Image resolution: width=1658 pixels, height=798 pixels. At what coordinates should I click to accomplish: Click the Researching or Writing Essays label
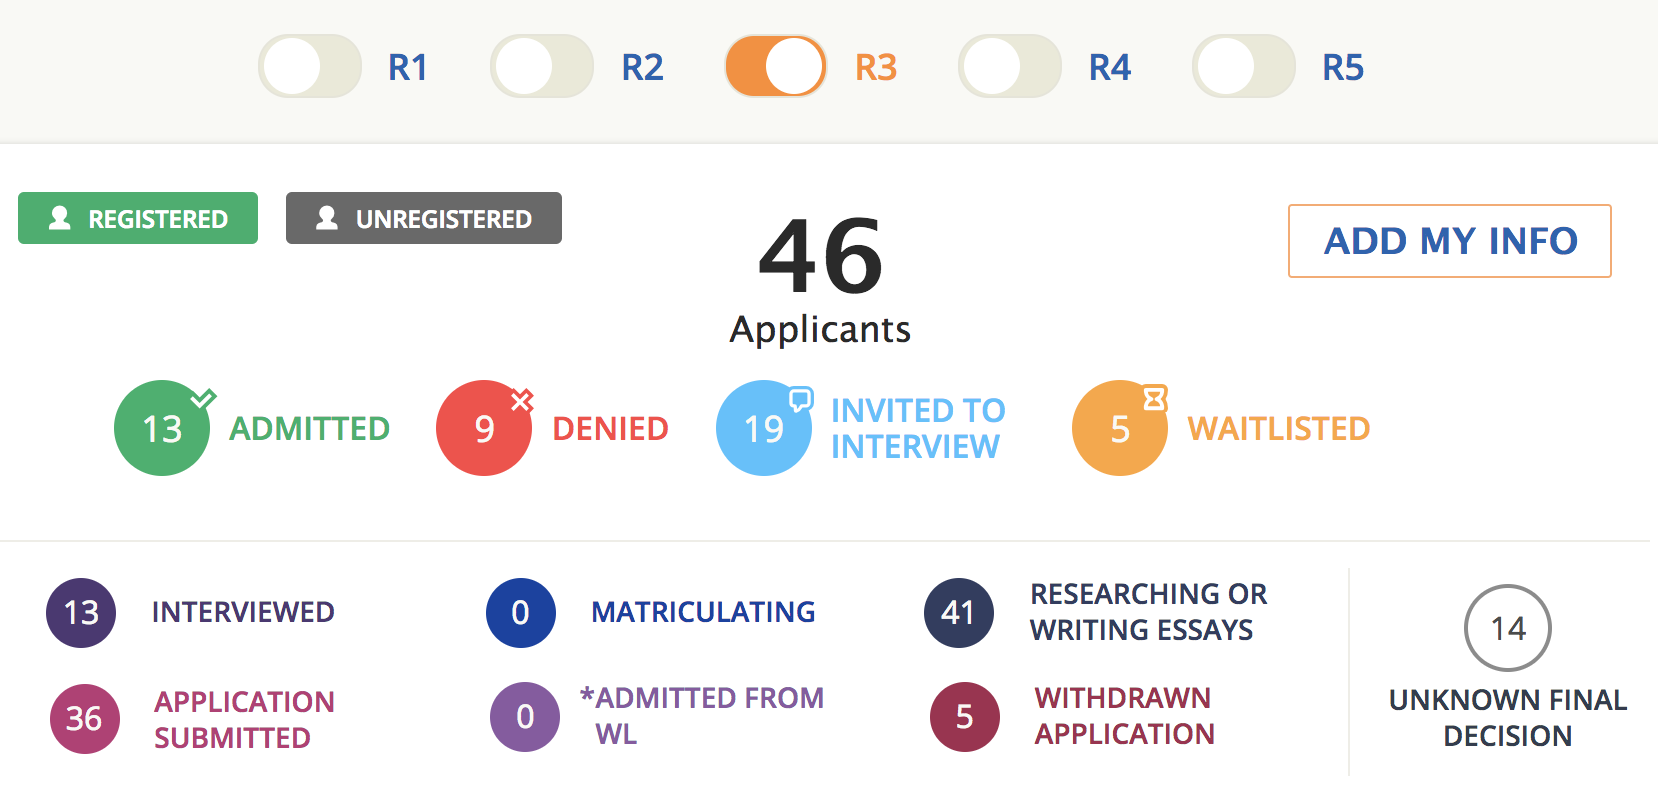pos(1148,612)
